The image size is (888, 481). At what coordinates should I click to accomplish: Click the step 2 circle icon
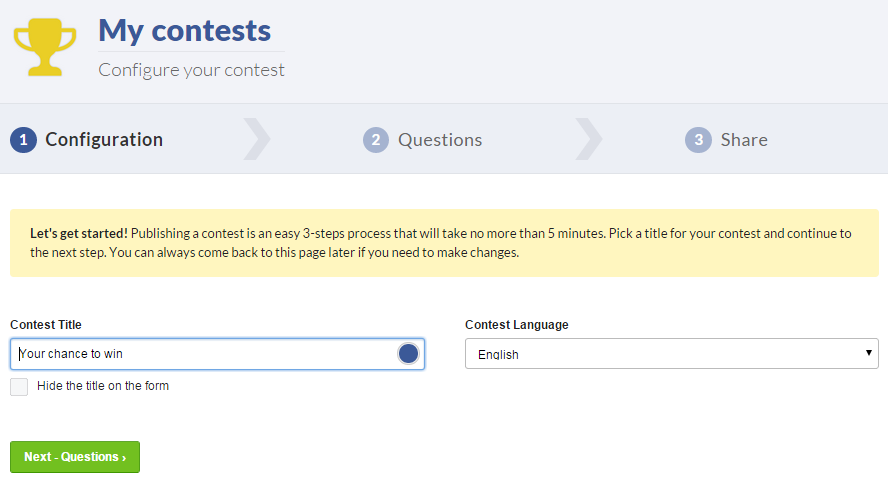(376, 140)
